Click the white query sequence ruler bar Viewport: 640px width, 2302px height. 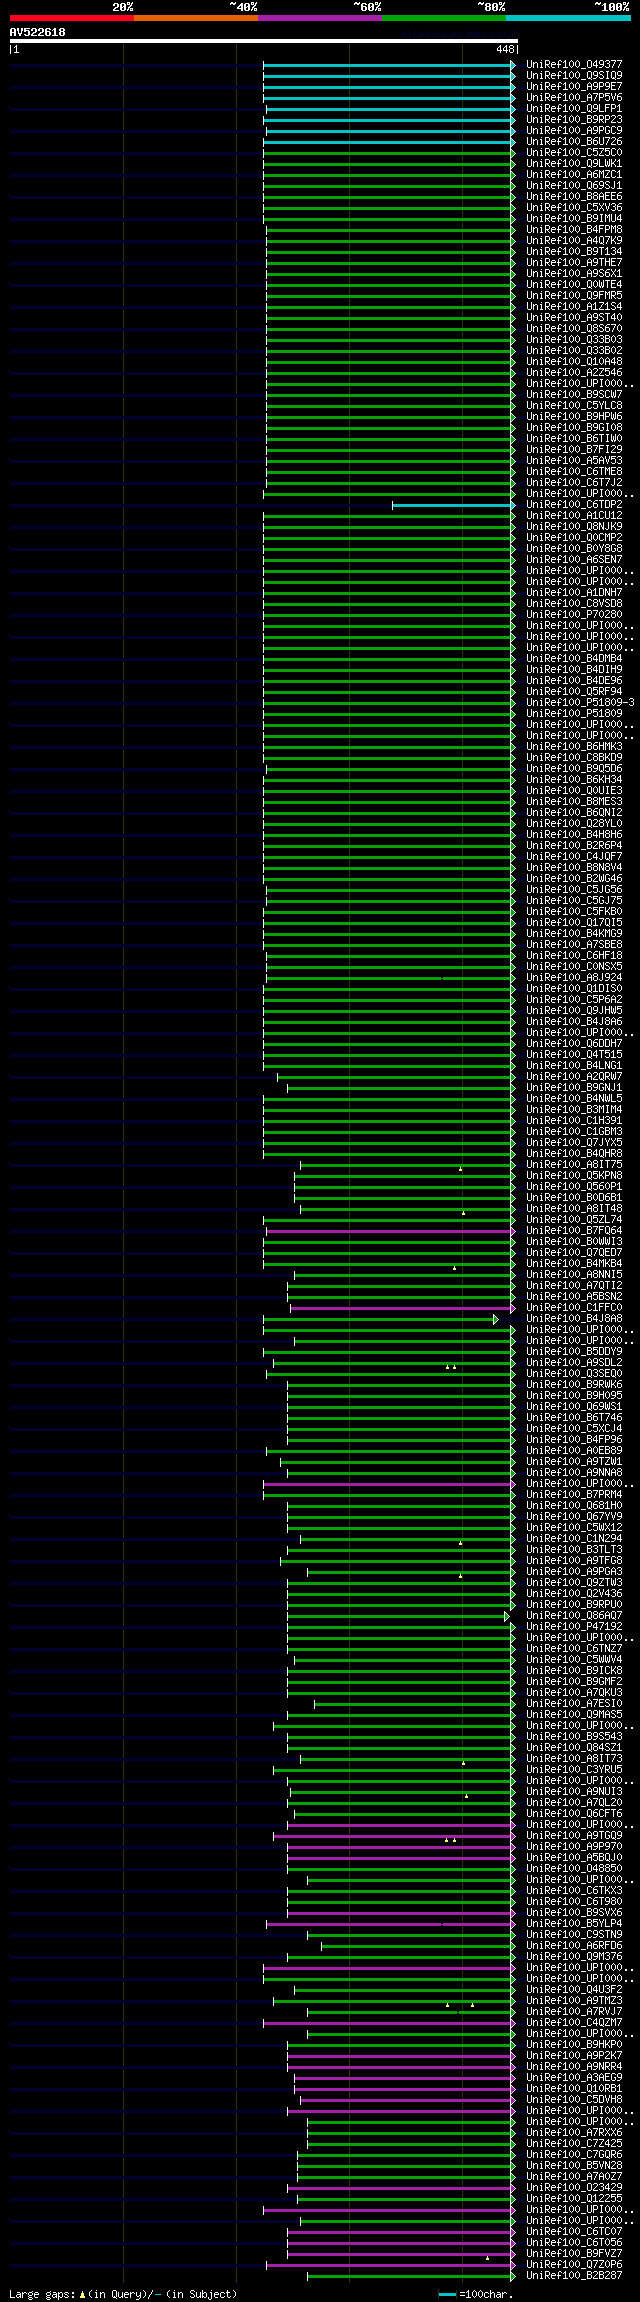pos(263,41)
